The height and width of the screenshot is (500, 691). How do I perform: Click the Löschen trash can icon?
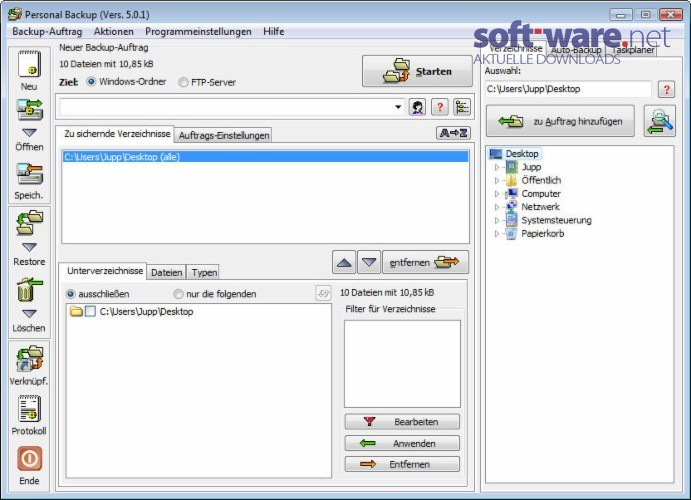[30, 289]
